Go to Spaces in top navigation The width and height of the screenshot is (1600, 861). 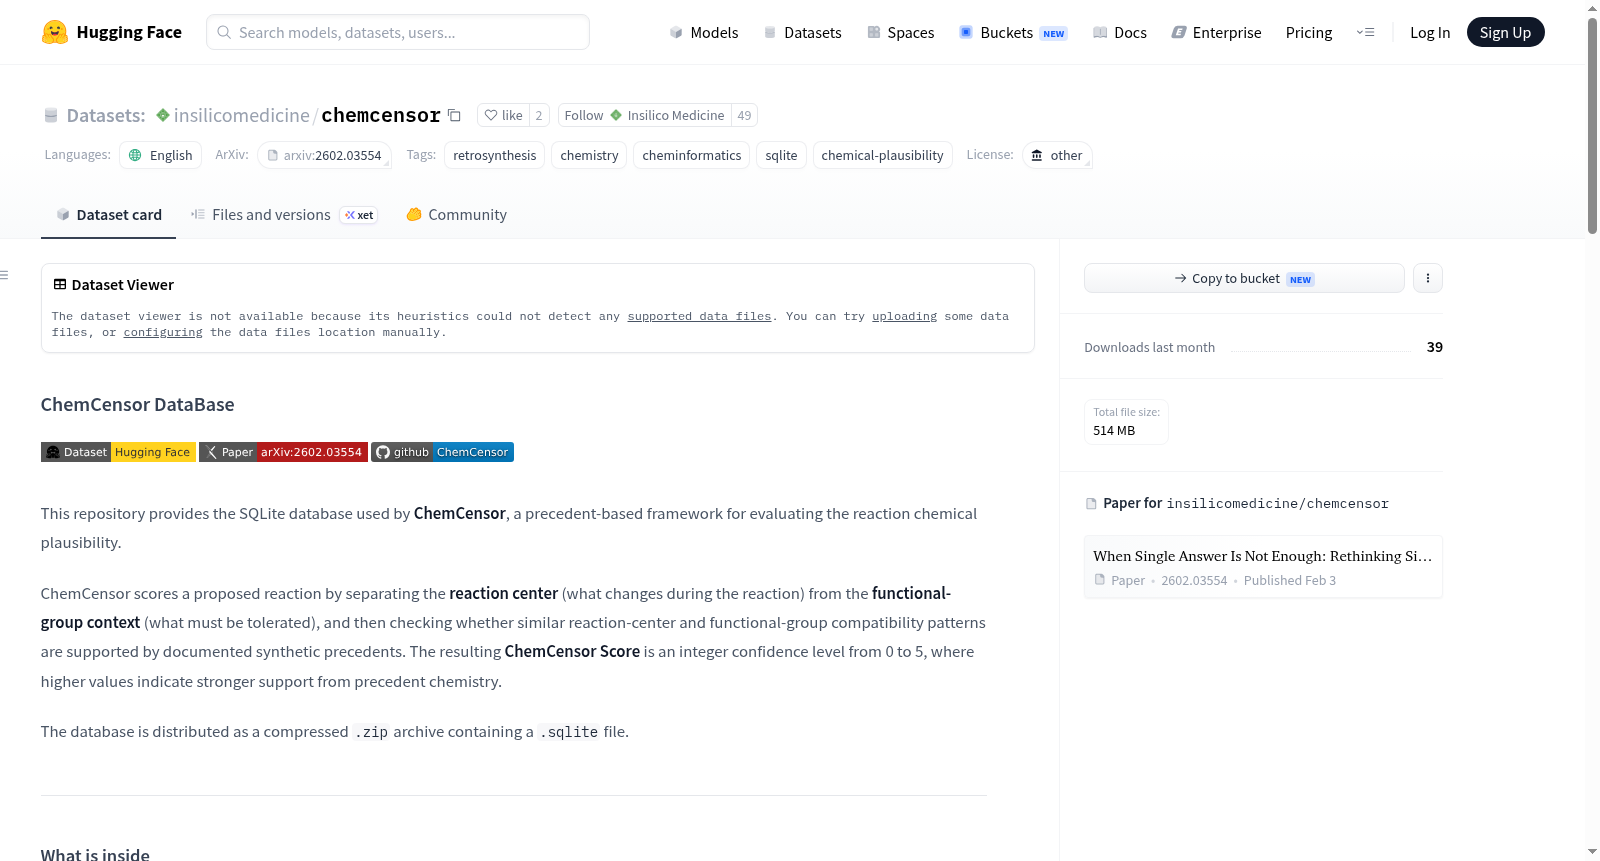(x=901, y=32)
